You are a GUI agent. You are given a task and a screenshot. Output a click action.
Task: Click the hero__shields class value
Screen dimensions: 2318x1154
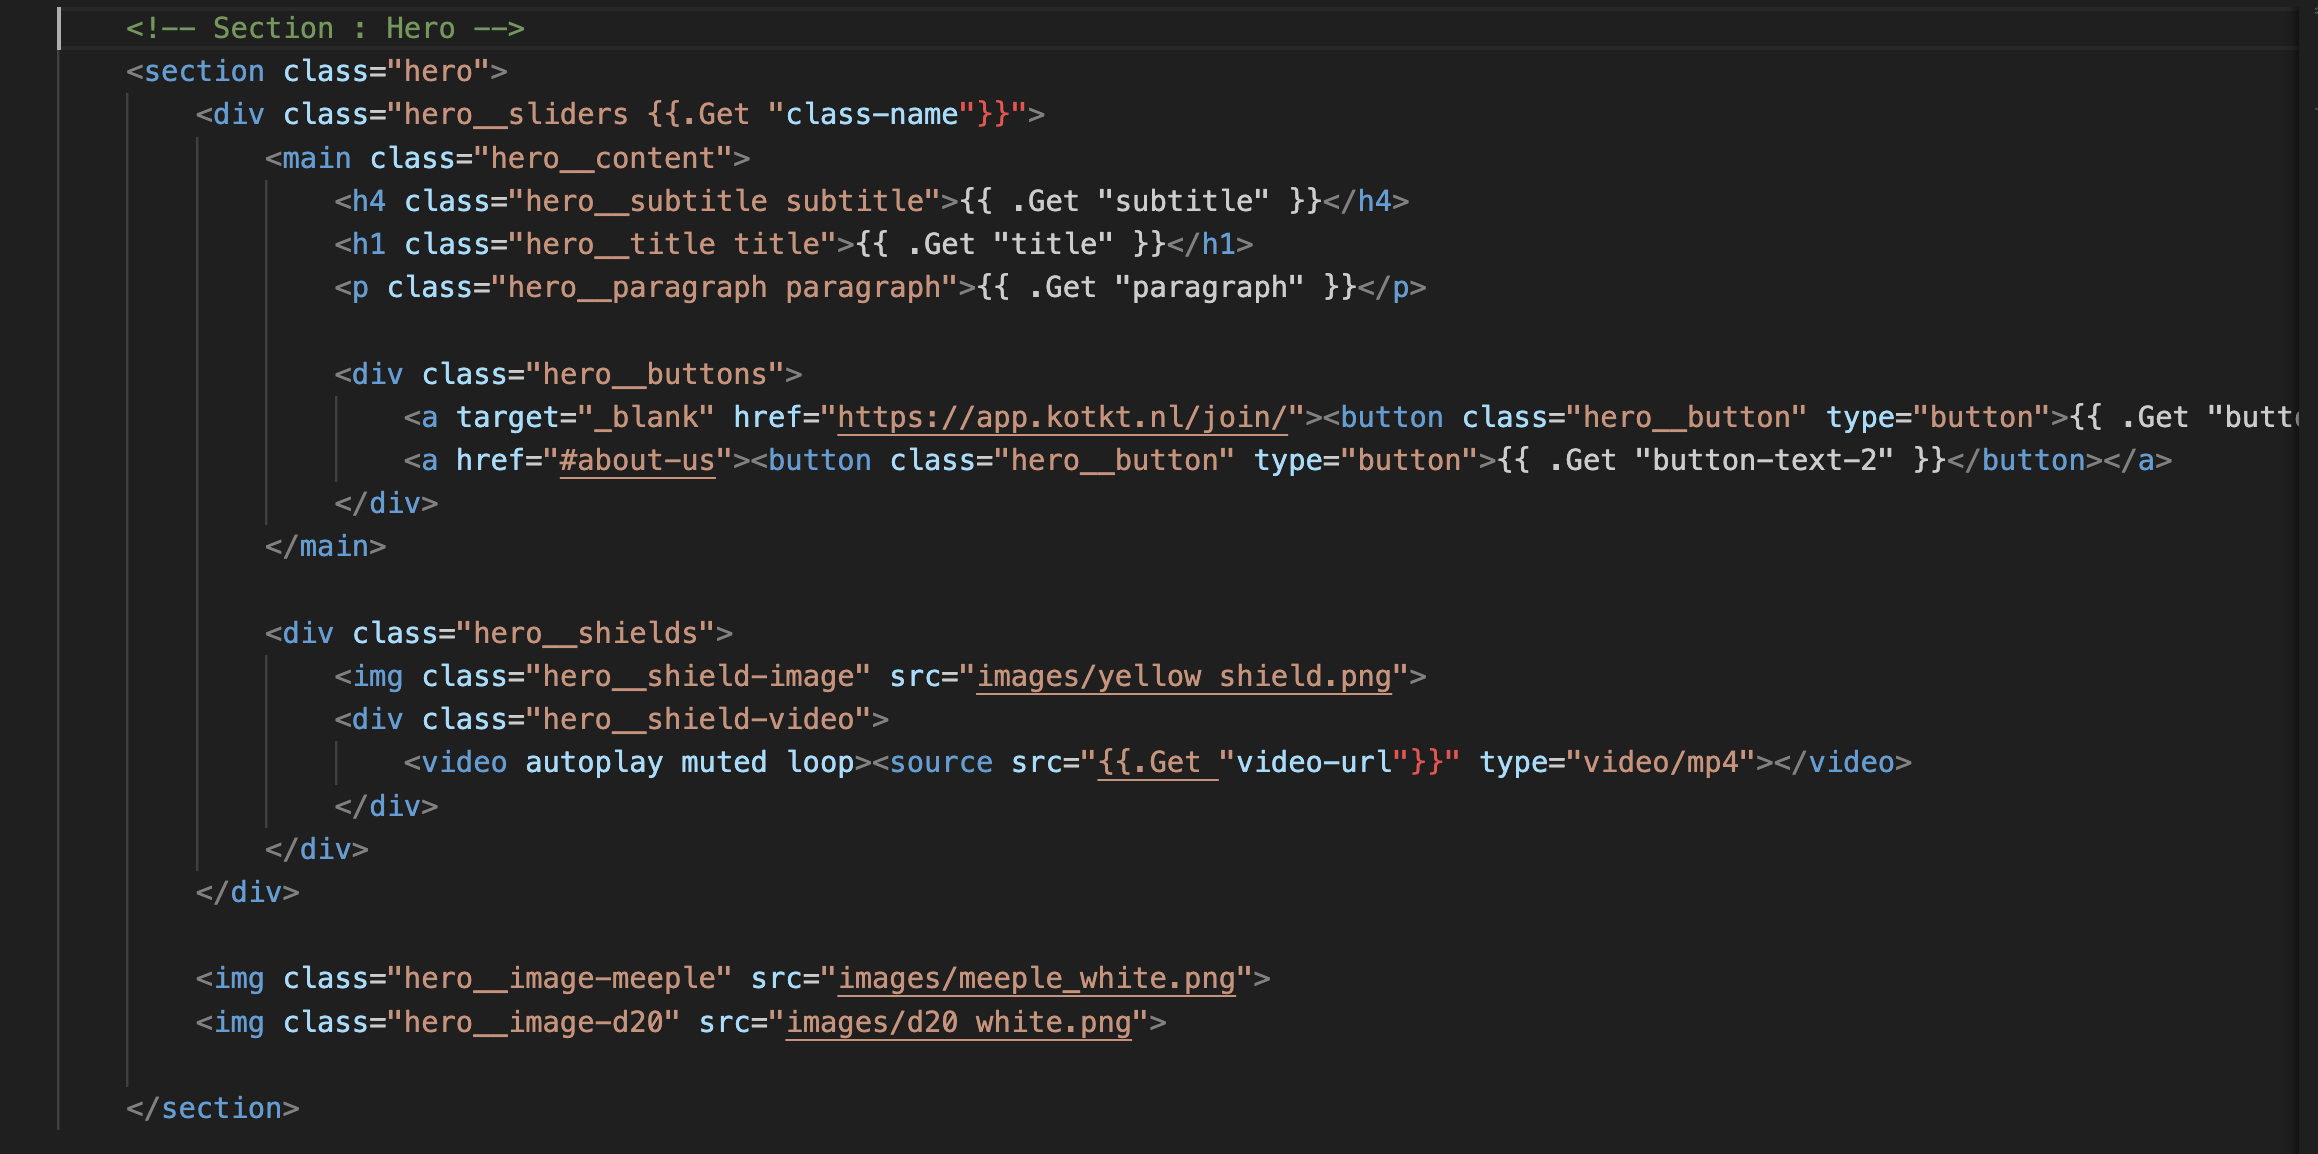tap(585, 633)
